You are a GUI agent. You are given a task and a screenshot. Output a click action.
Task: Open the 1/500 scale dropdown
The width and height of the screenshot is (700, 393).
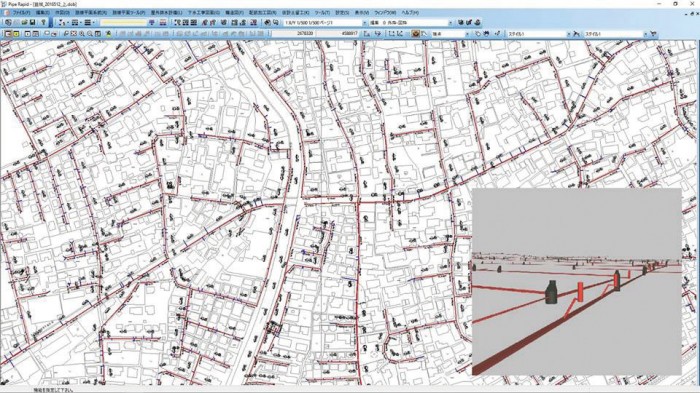[x=325, y=22]
